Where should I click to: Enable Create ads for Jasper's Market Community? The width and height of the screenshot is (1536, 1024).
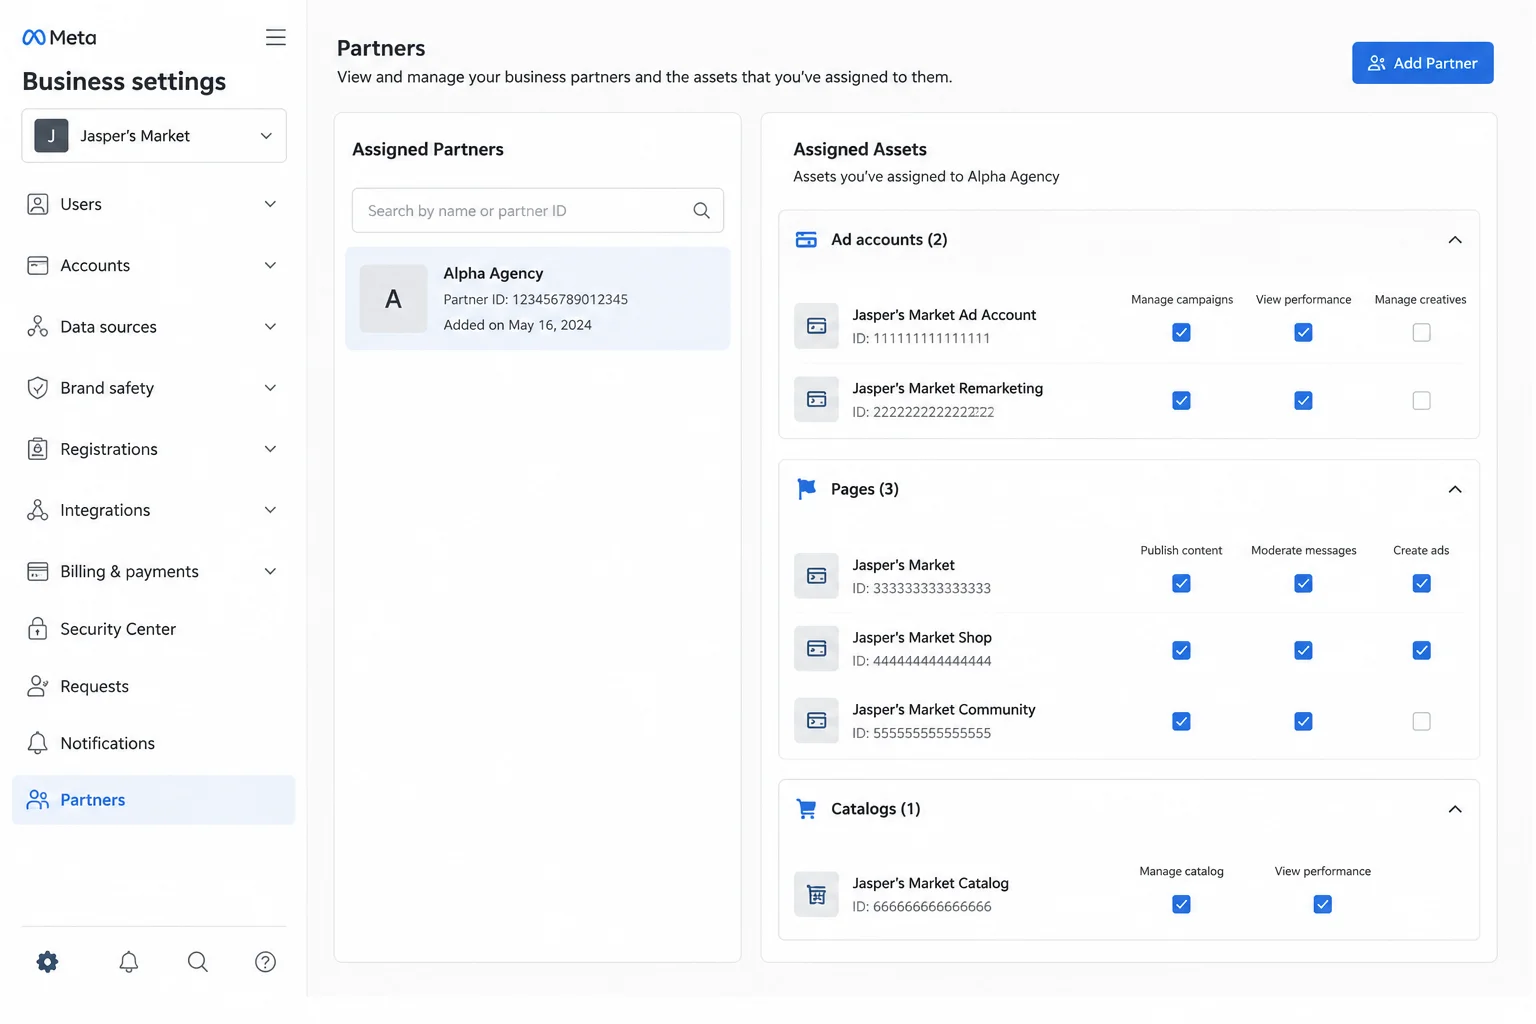pyautogui.click(x=1421, y=721)
